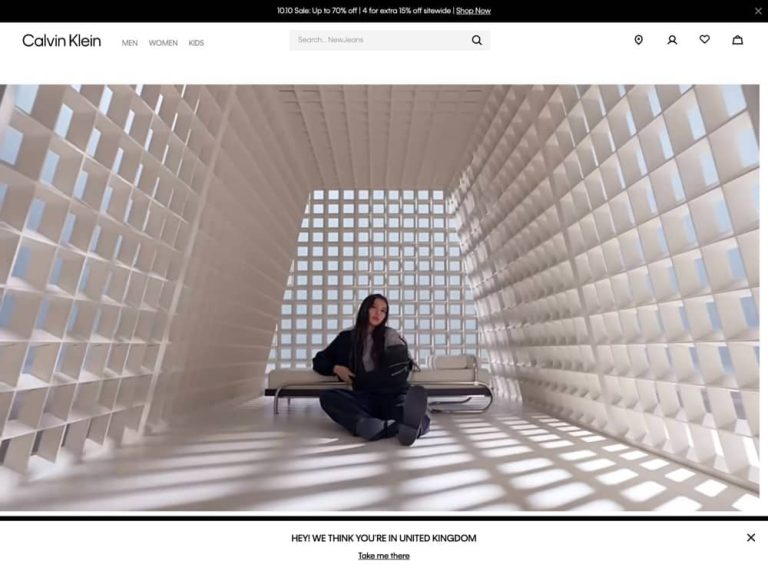Dismiss the top sale banner
Image resolution: width=768 pixels, height=574 pixels.
click(x=758, y=11)
